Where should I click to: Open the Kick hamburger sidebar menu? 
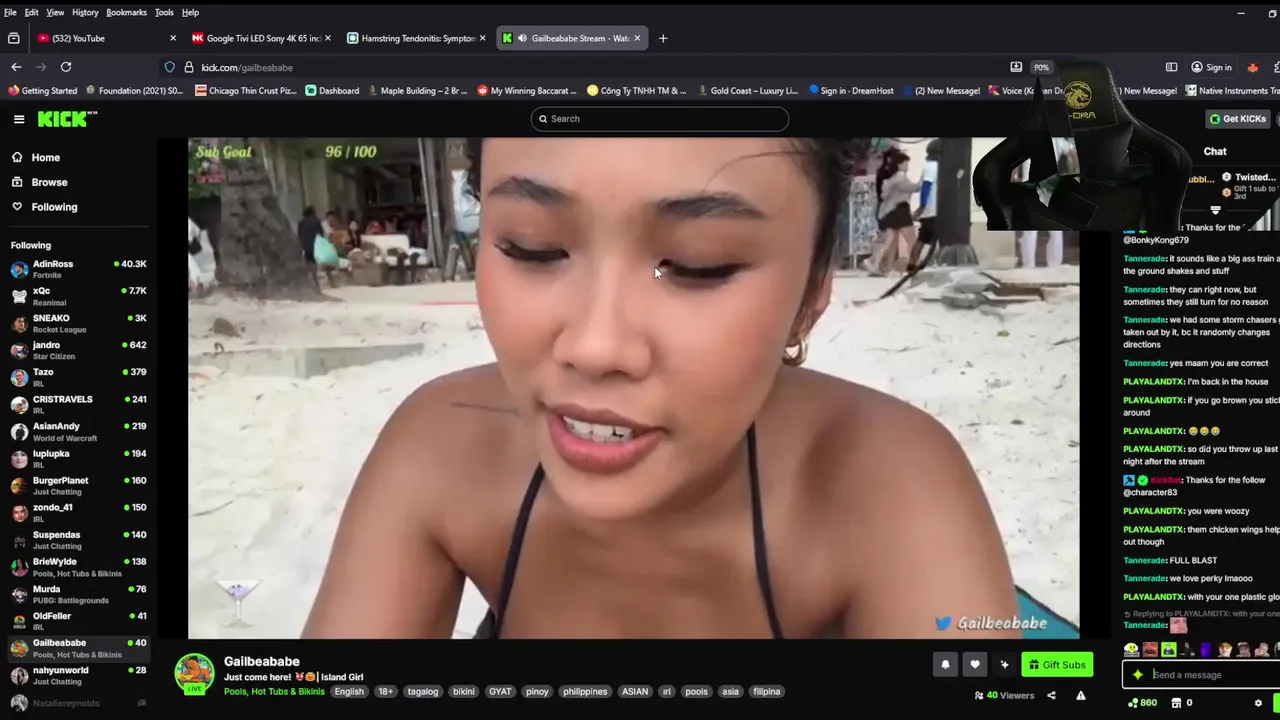[19, 119]
